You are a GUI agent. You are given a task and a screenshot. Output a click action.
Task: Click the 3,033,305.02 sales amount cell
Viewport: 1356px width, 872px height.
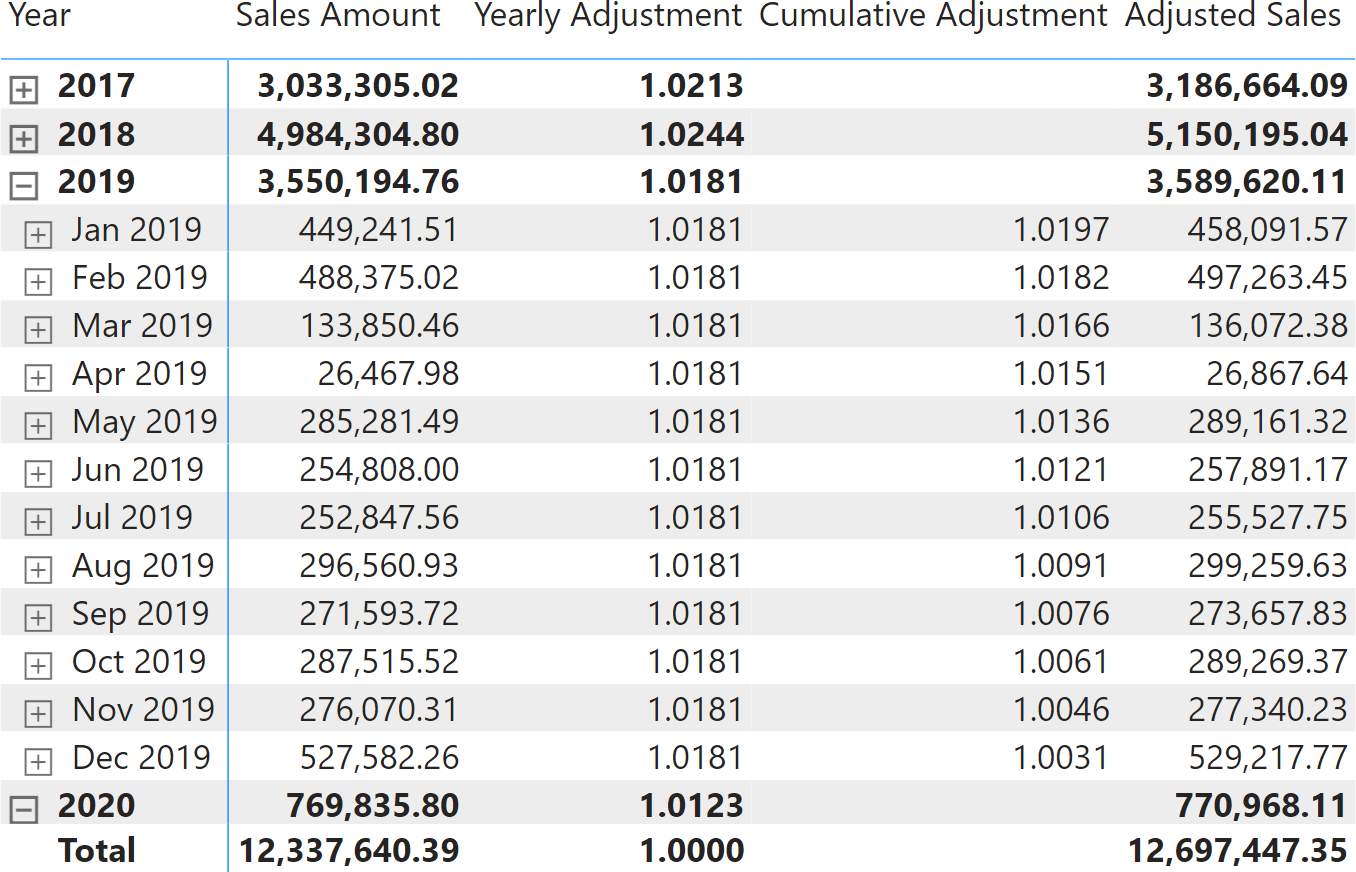pyautogui.click(x=358, y=86)
